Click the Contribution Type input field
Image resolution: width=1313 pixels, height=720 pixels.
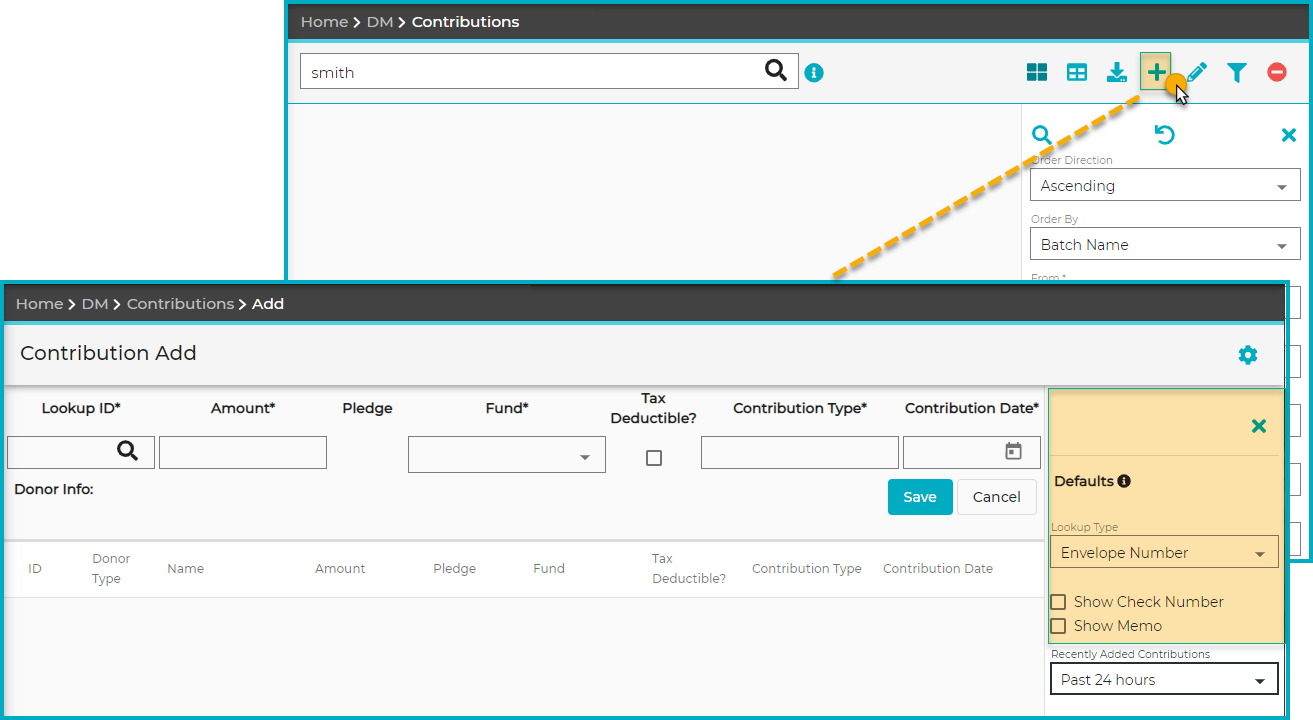[800, 452]
